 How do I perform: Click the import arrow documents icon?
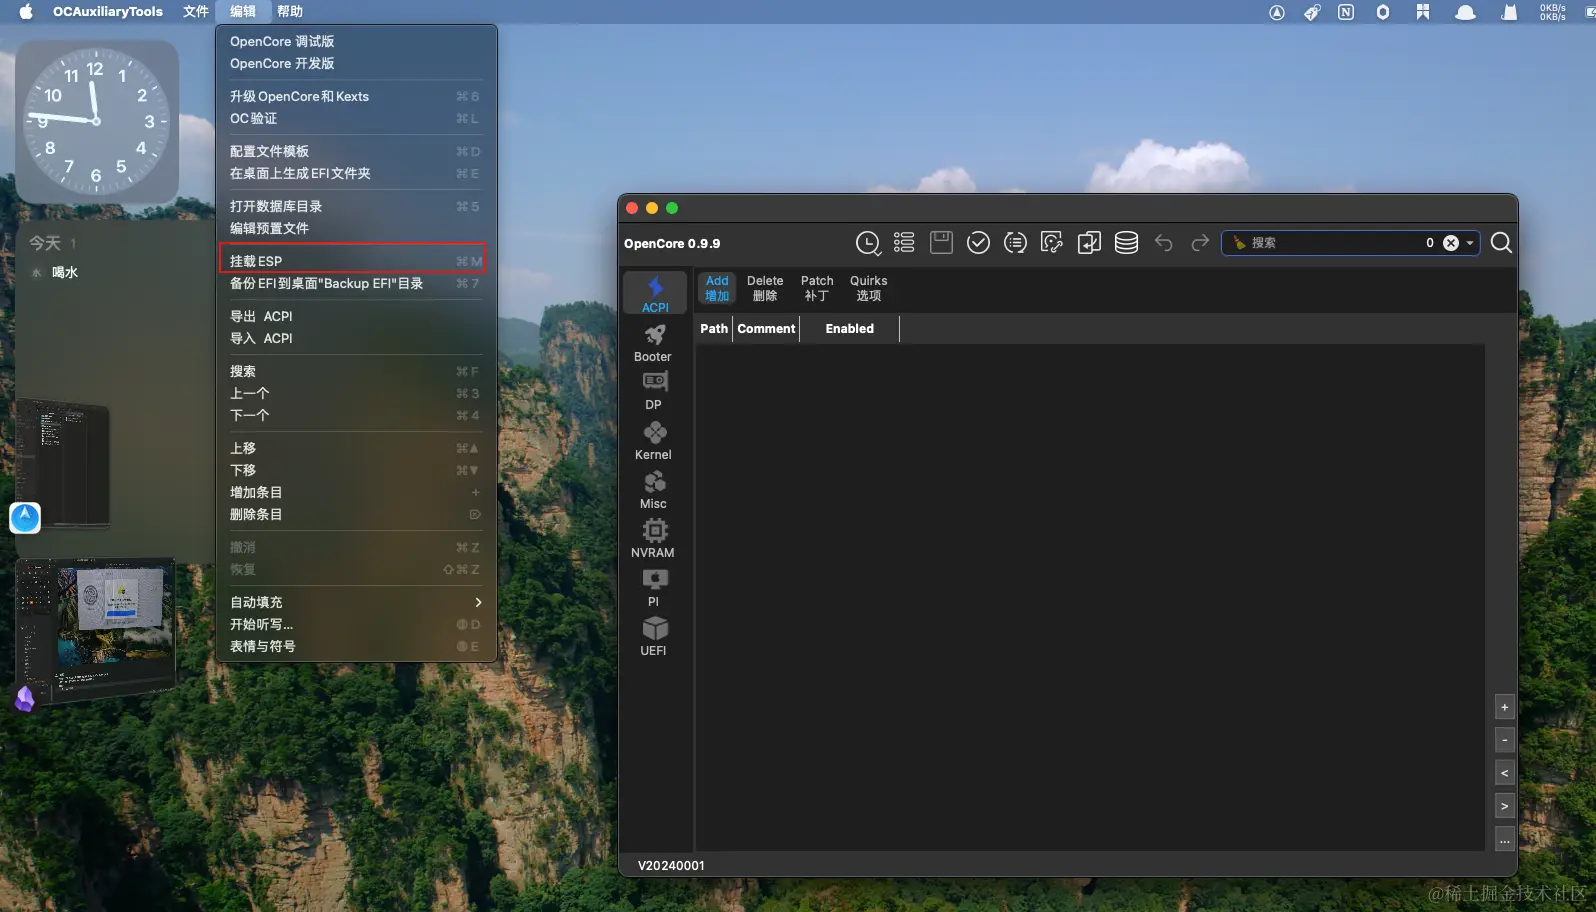1089,243
